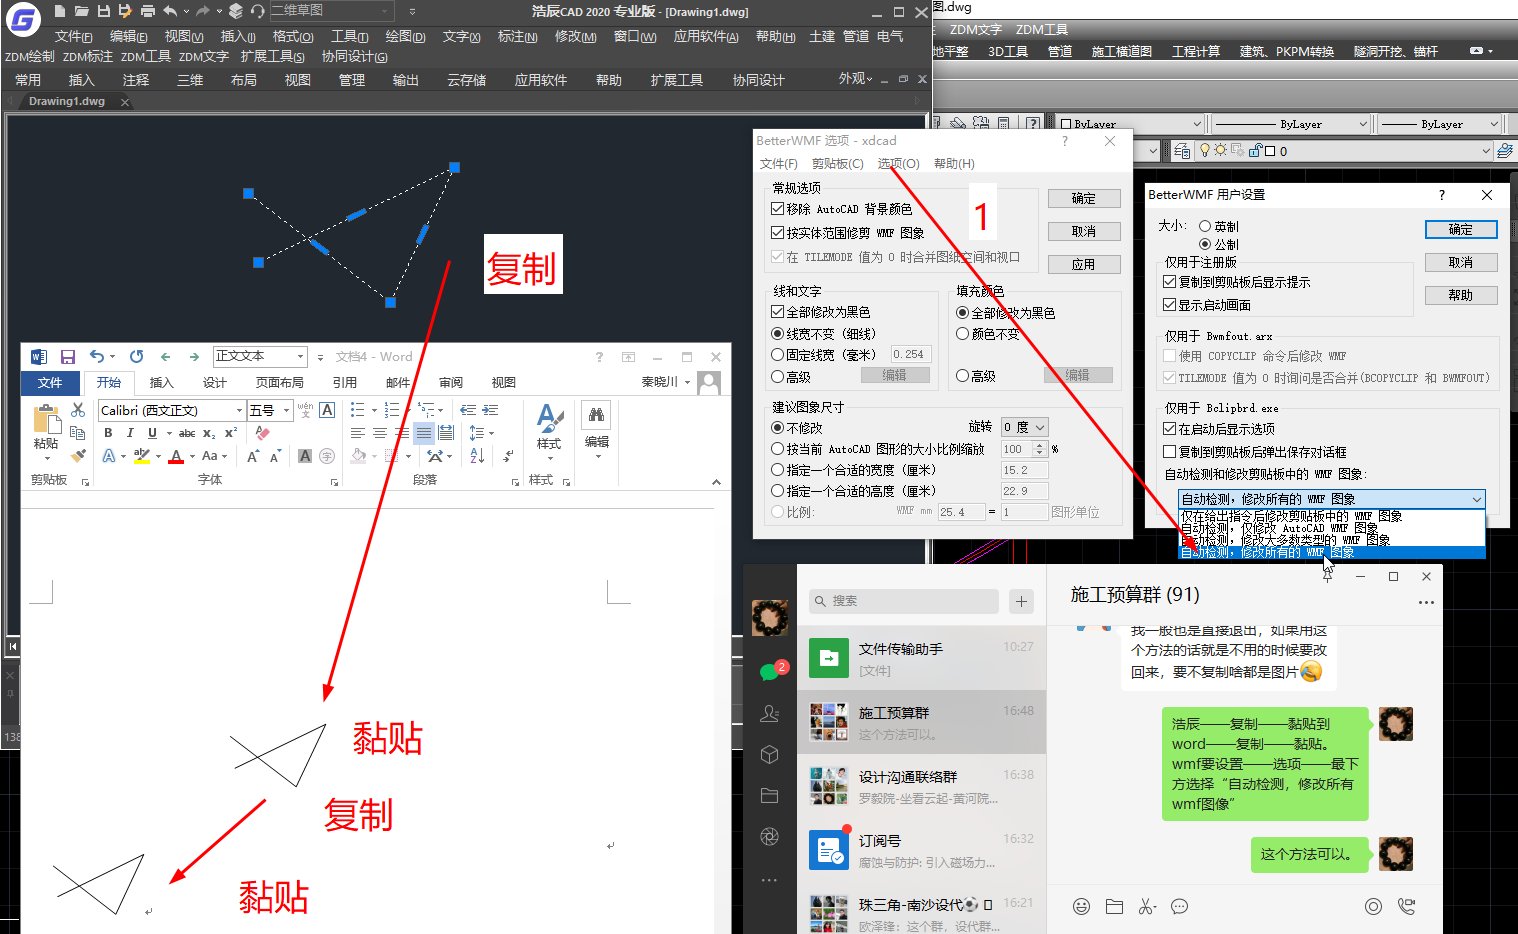Uncheck 移除 AutoCAD 背景颜色 checkbox

pyautogui.click(x=777, y=209)
